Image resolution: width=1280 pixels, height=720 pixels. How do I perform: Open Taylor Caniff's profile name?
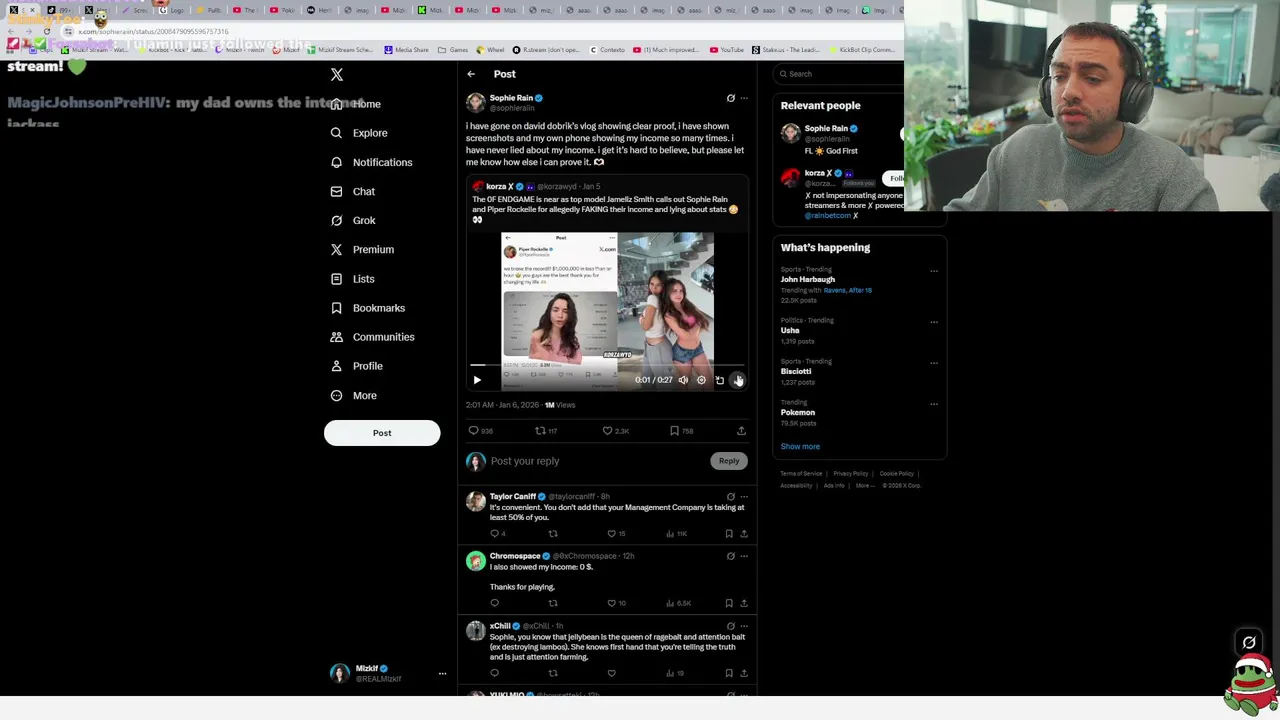513,497
